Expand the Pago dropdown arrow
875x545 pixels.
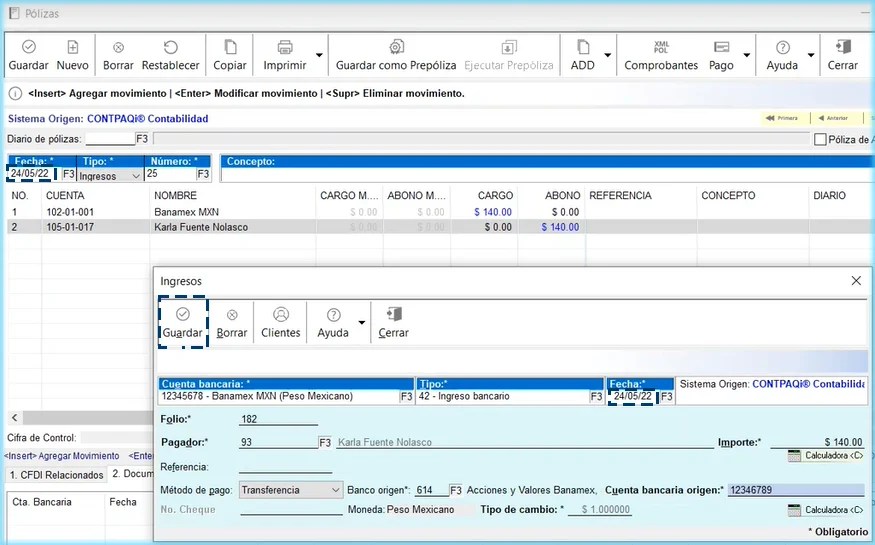coord(747,55)
